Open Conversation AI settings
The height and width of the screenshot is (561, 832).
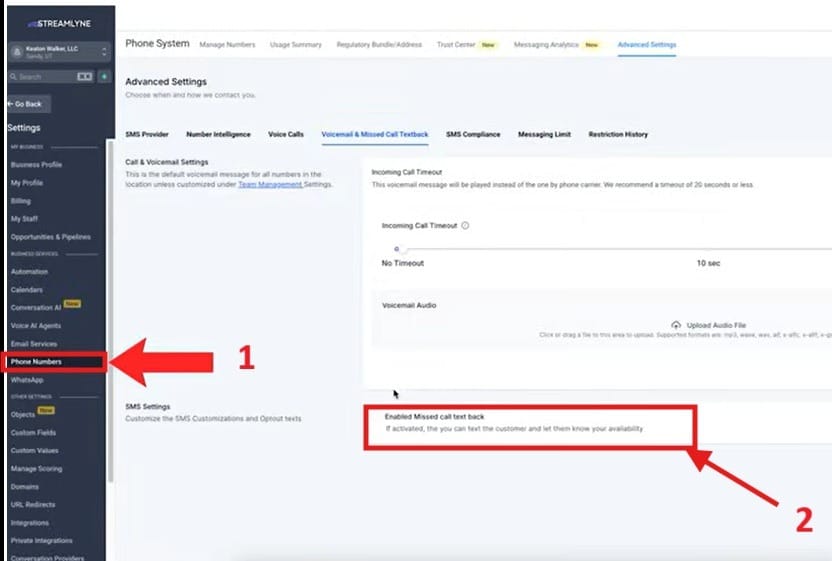pyautogui.click(x=36, y=308)
